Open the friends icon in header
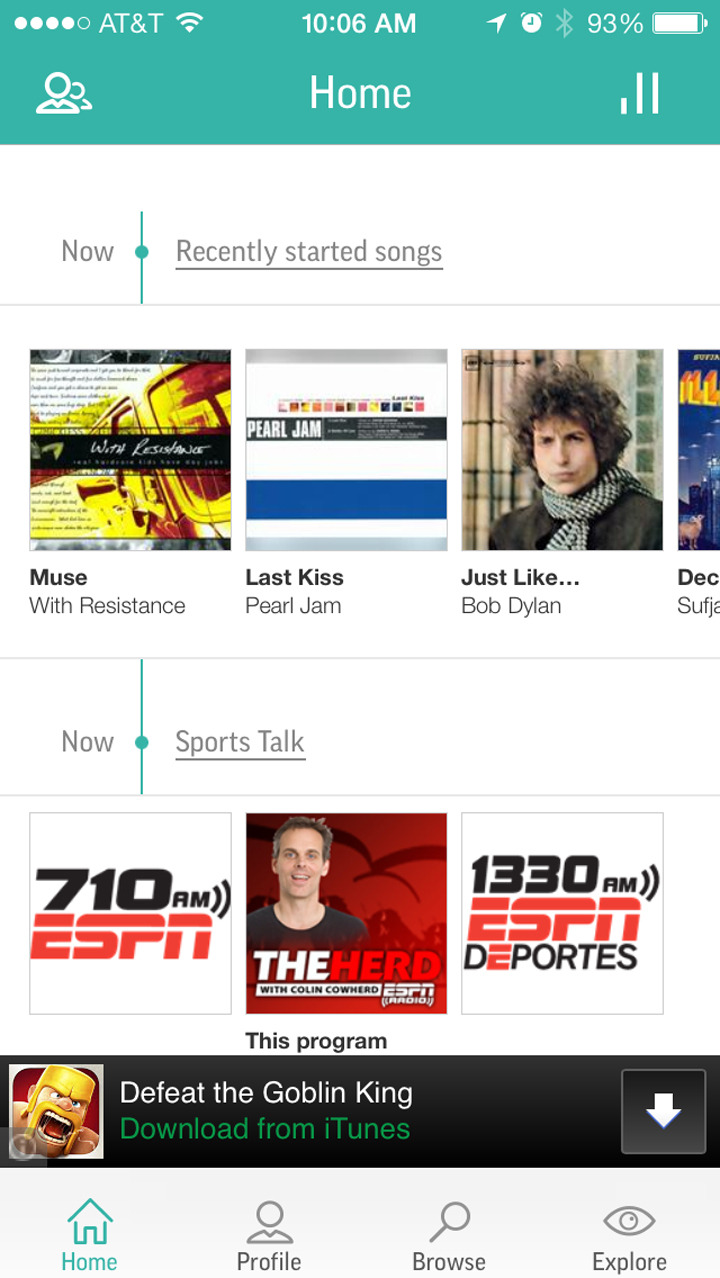720x1278 pixels. [x=64, y=93]
